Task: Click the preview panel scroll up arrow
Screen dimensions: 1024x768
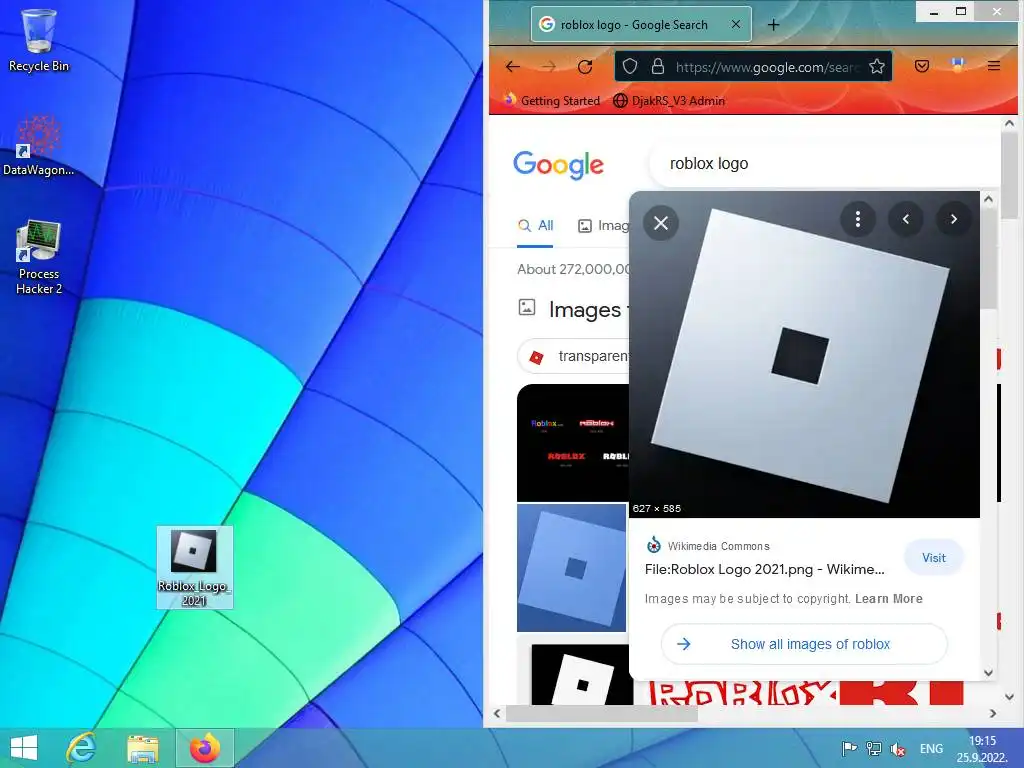Action: (988, 199)
